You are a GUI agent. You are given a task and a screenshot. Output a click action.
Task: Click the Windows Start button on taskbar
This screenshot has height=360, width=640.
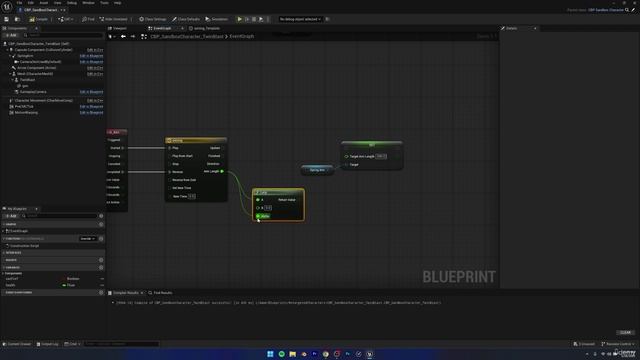[x=270, y=354]
